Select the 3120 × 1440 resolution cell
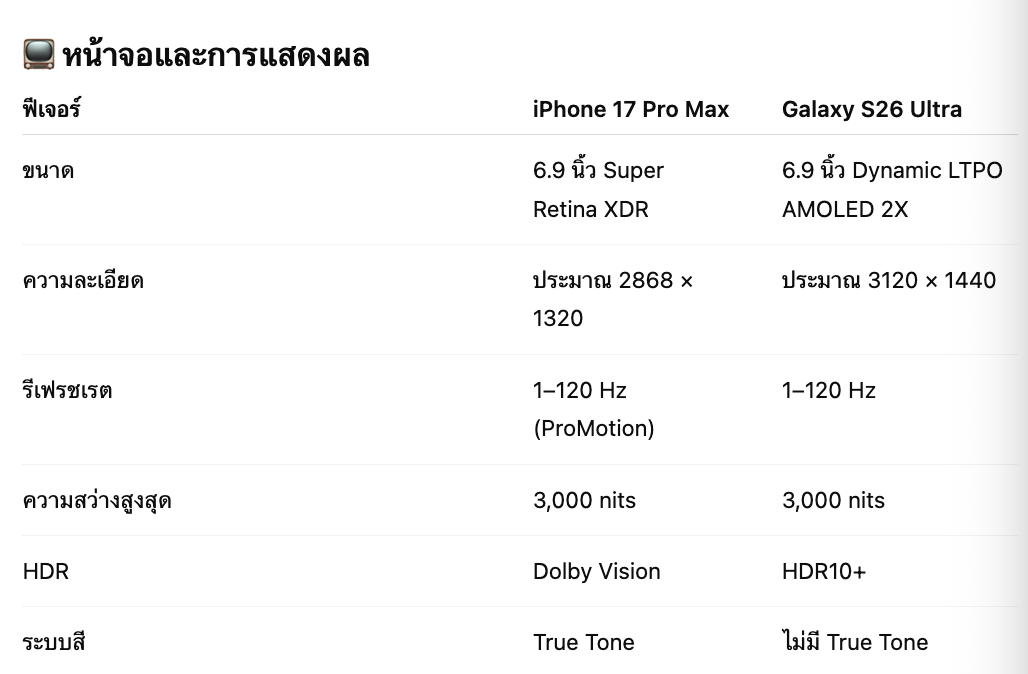 click(888, 281)
